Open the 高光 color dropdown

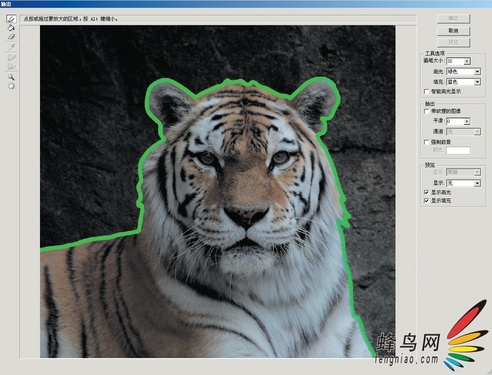point(463,71)
